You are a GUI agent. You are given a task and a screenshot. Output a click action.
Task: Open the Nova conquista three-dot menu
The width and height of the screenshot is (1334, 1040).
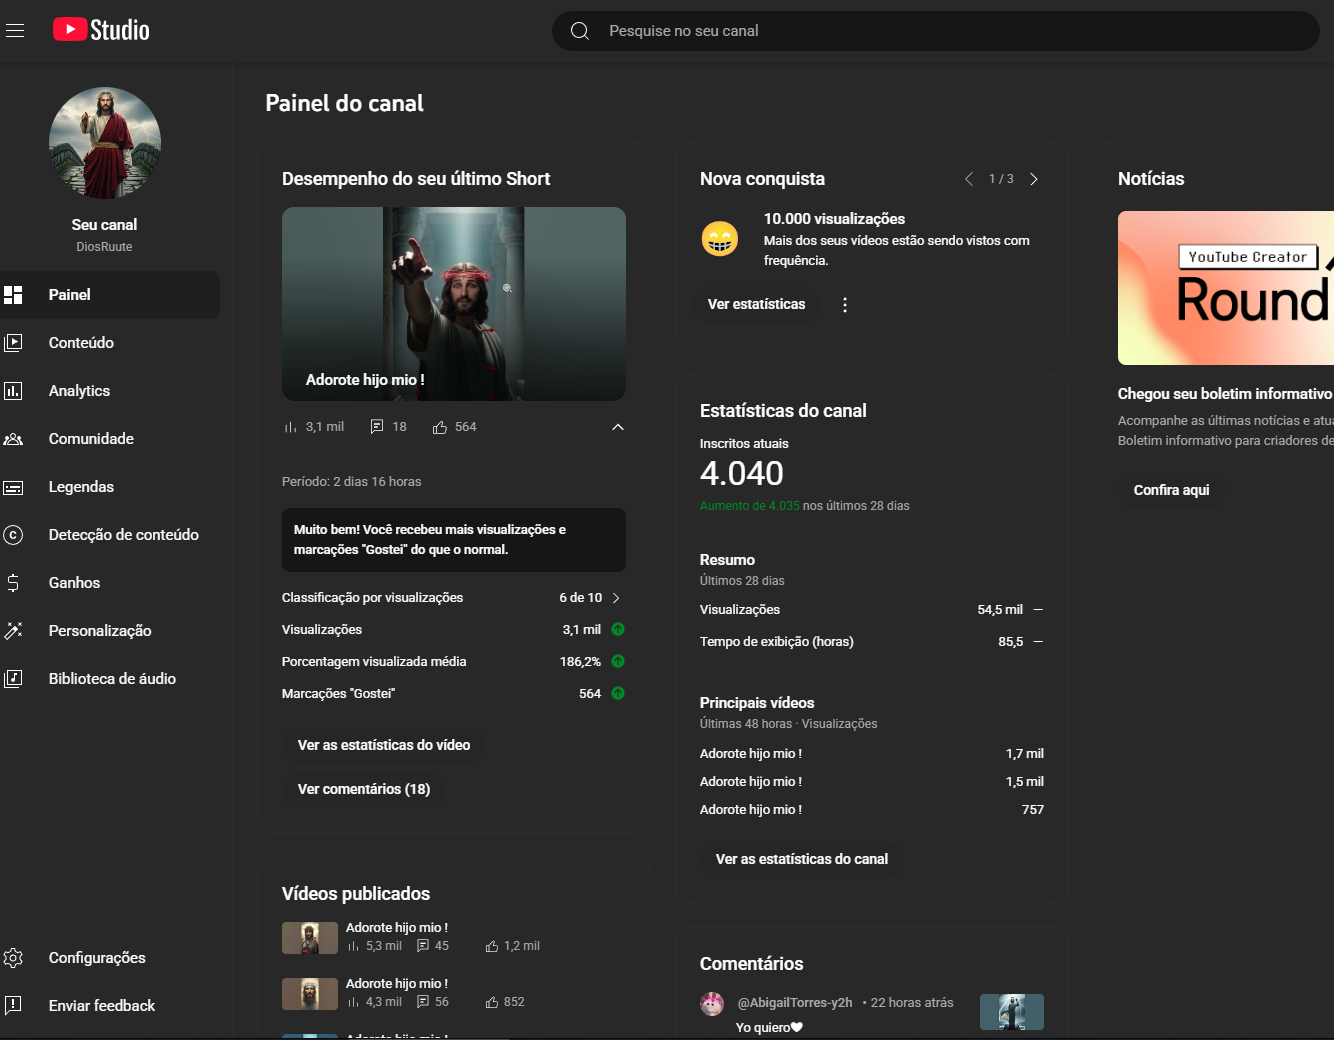pos(845,305)
